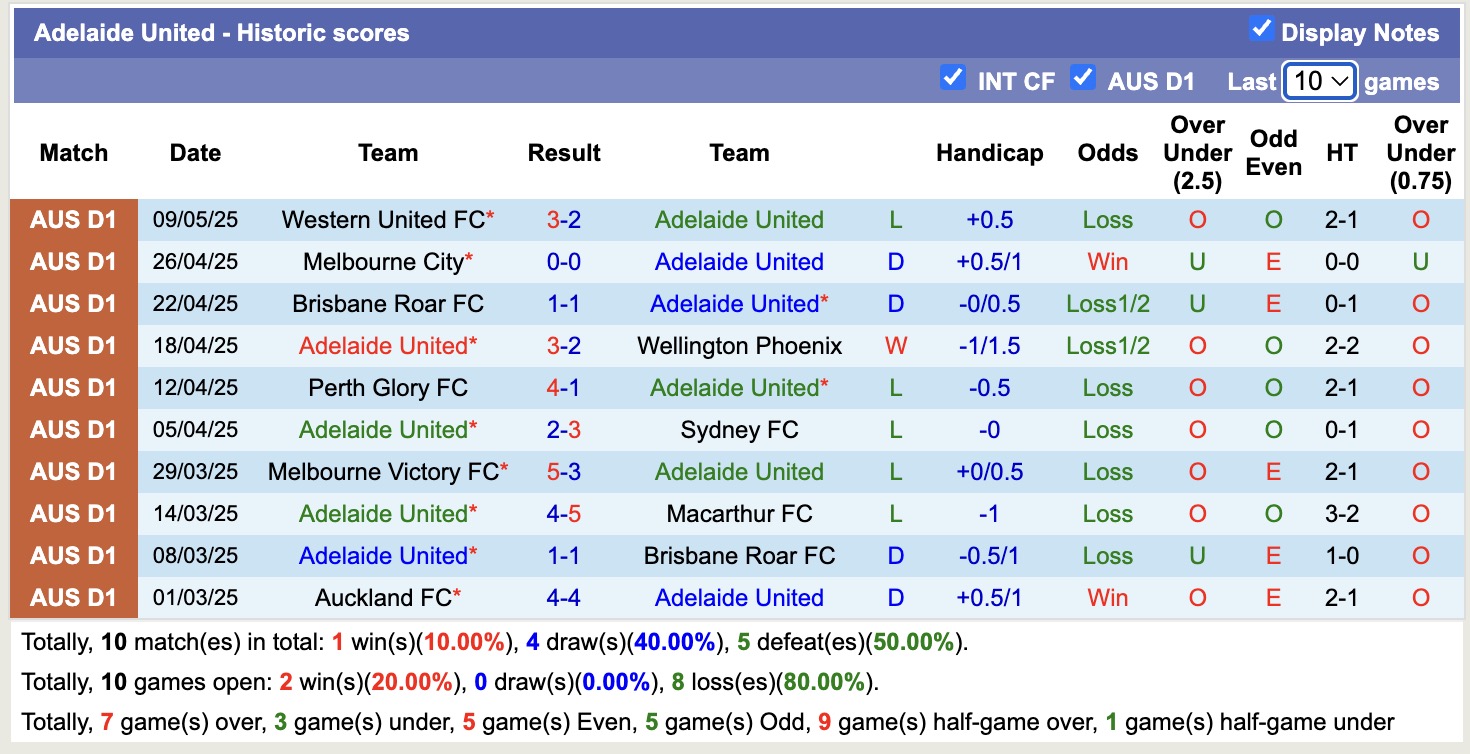Toggle the Display Notes checkbox
Viewport: 1470px width, 754px height.
click(1262, 32)
